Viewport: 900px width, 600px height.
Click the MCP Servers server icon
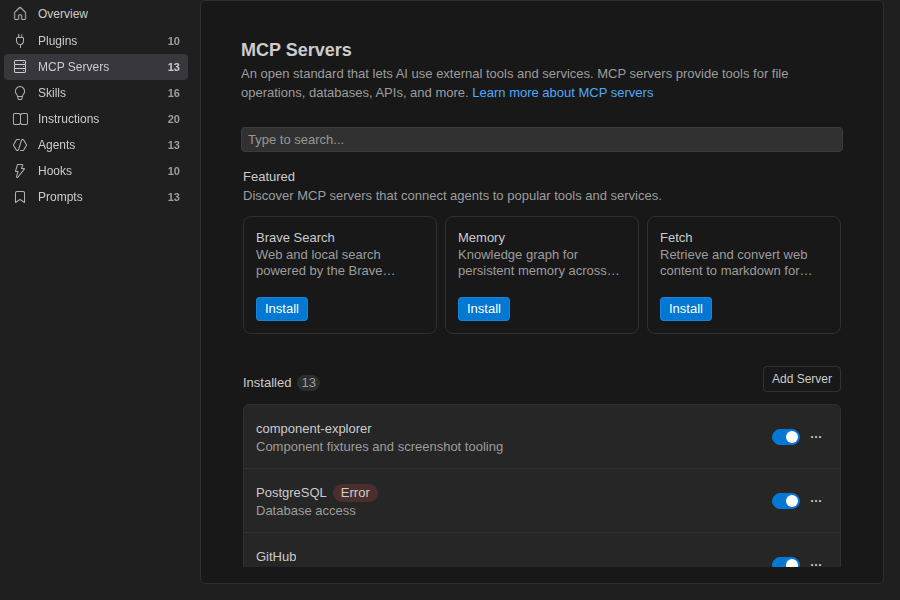tap(20, 67)
